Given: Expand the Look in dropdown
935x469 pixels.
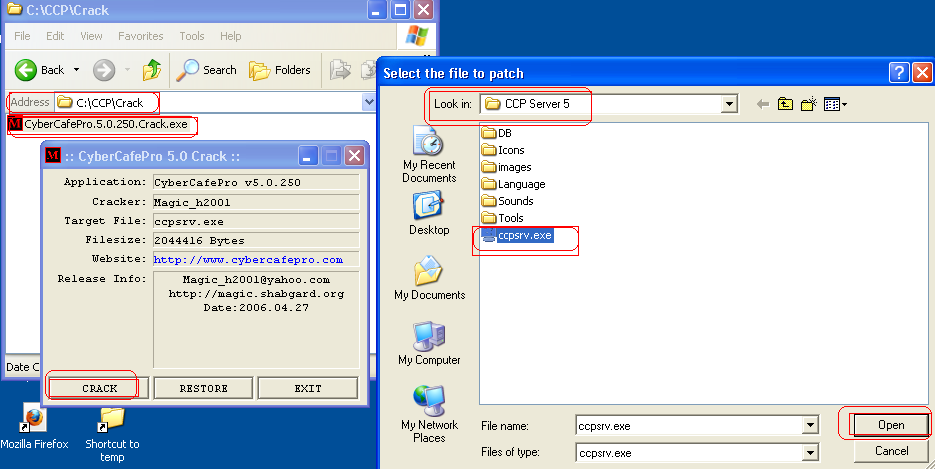Looking at the screenshot, I should 729,104.
